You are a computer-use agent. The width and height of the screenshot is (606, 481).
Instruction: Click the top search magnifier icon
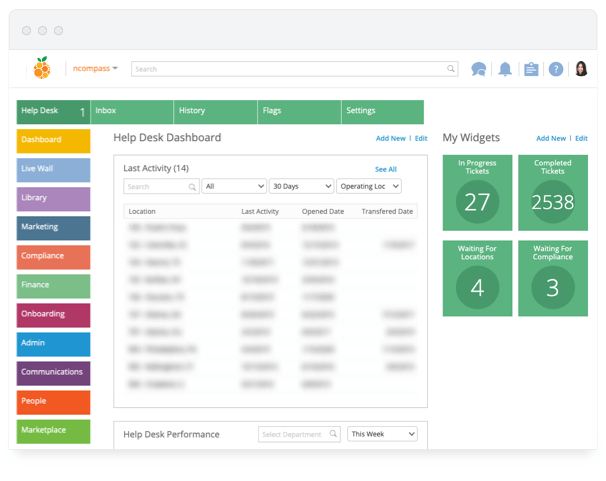coord(451,69)
